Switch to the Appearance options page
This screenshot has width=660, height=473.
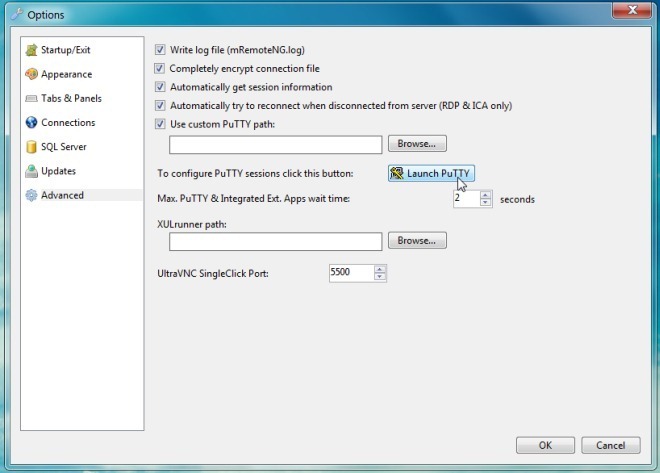coord(67,74)
